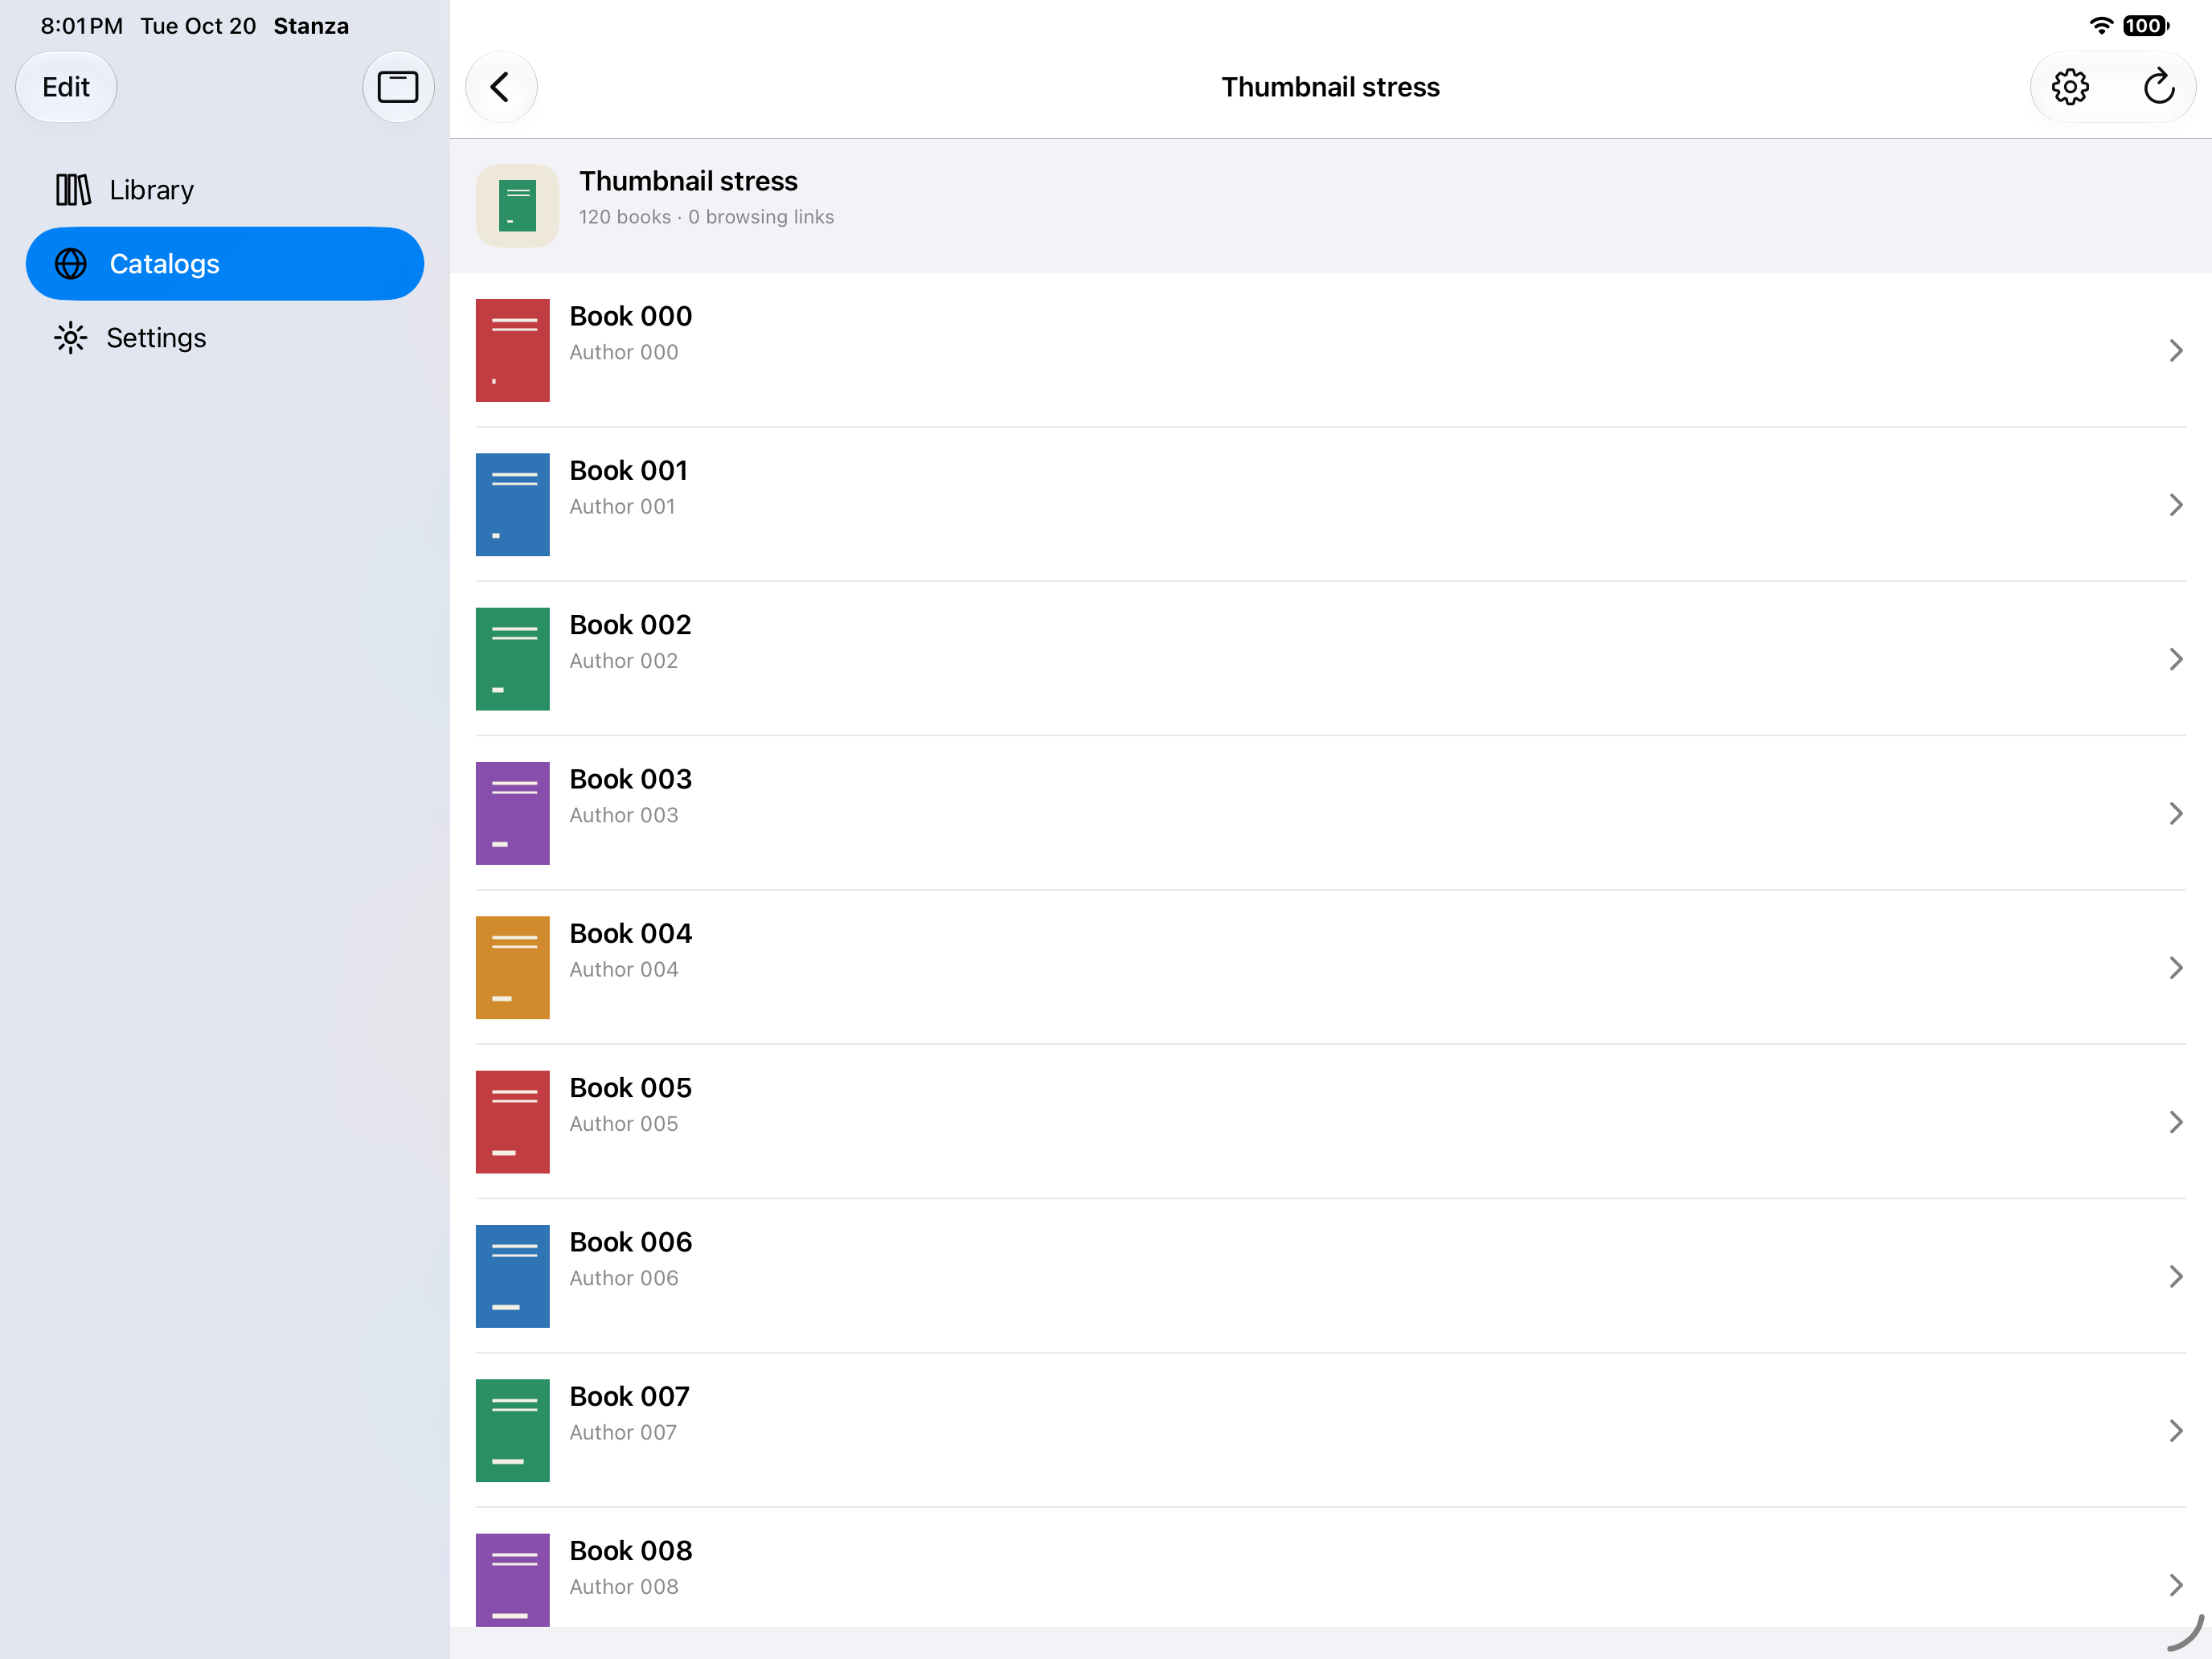Click the Thumbnail stress header cover icon
This screenshot has height=1659, width=2212.
pyautogui.click(x=517, y=205)
